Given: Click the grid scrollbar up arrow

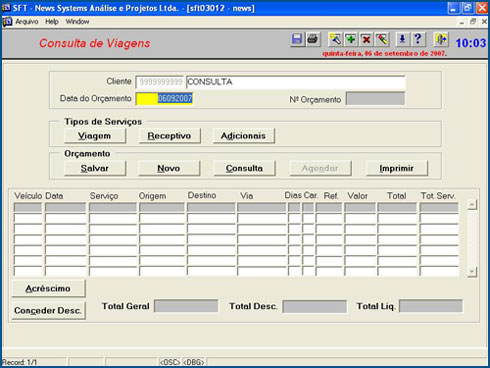Looking at the screenshot, I should (472, 205).
